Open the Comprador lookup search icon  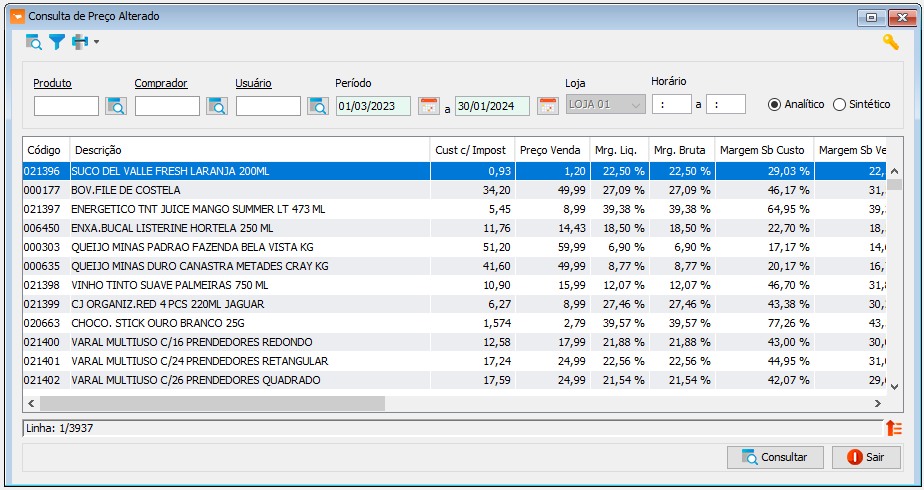coord(217,106)
